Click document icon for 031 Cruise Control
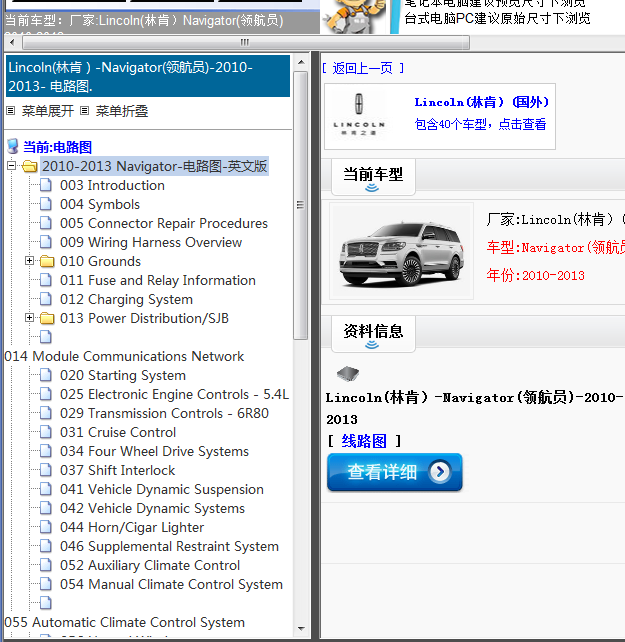This screenshot has height=642, width=625. [46, 432]
